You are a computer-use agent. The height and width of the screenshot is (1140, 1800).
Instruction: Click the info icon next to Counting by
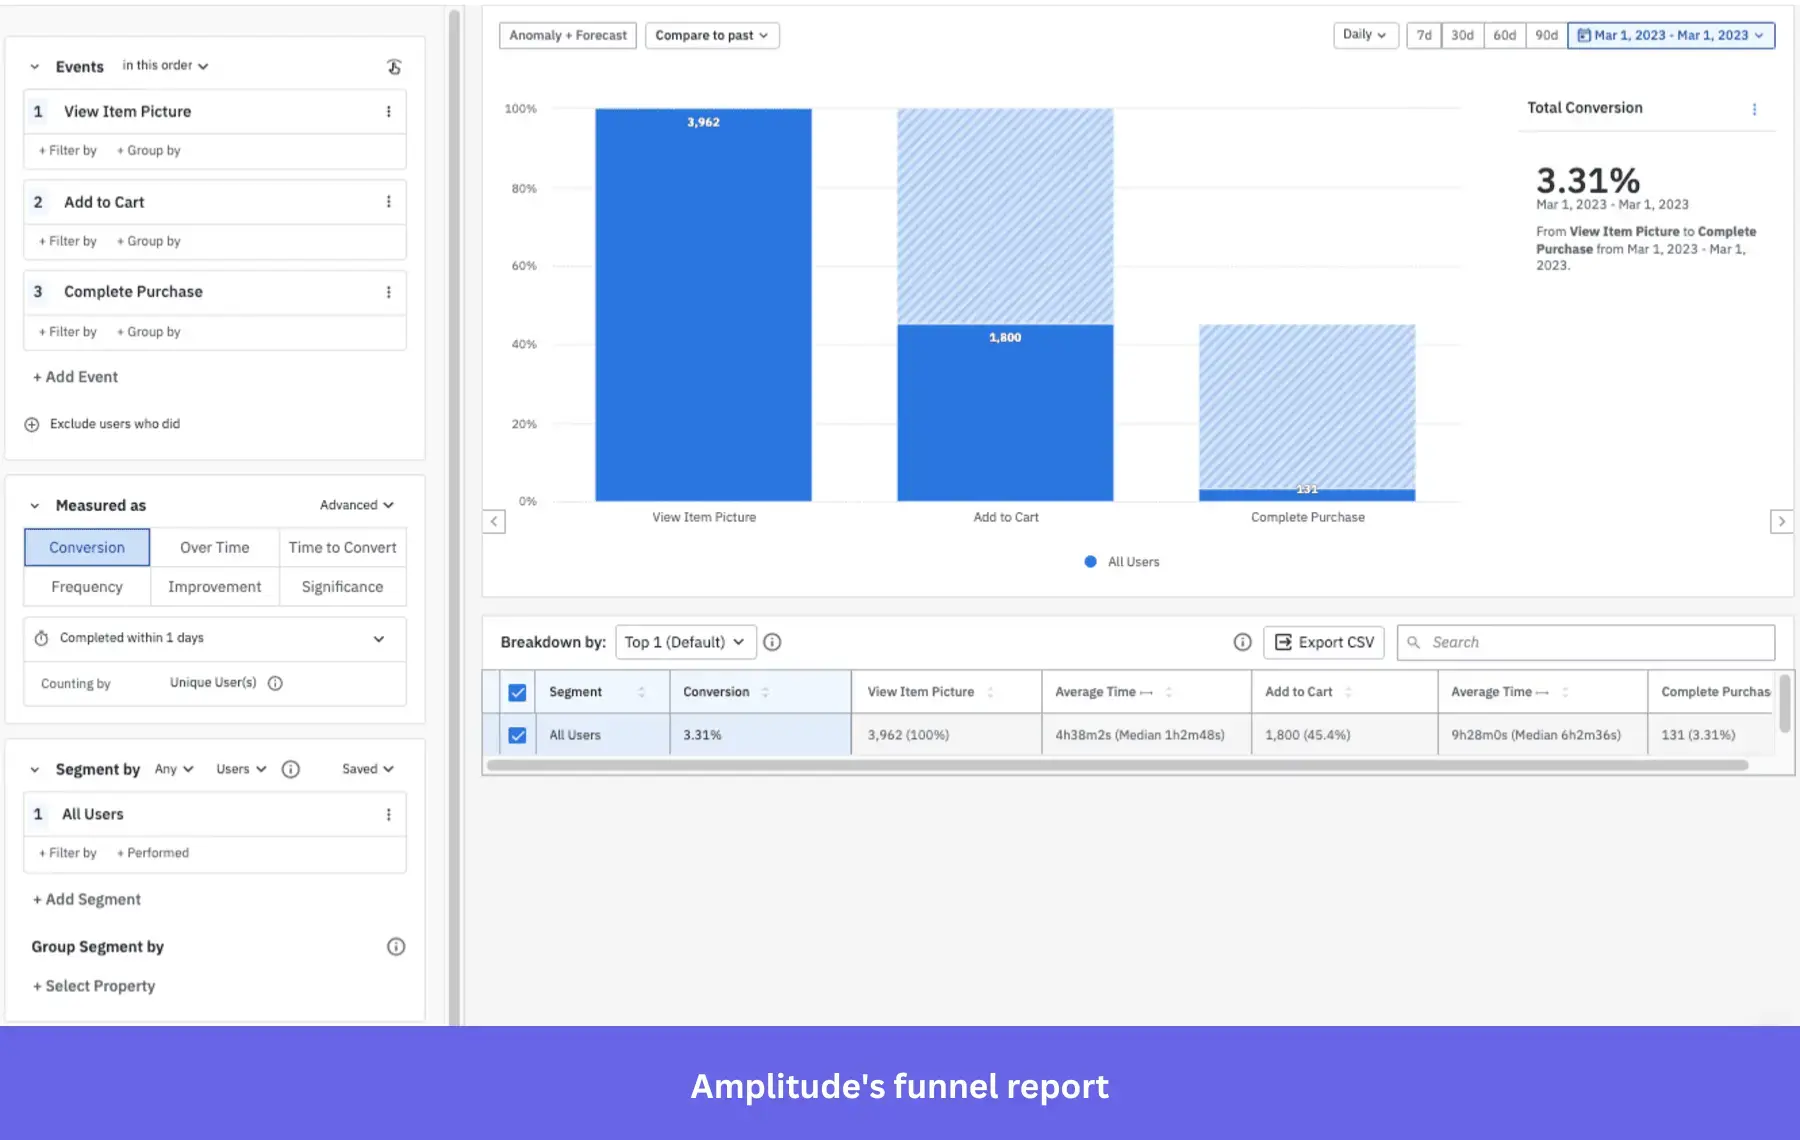[276, 683]
